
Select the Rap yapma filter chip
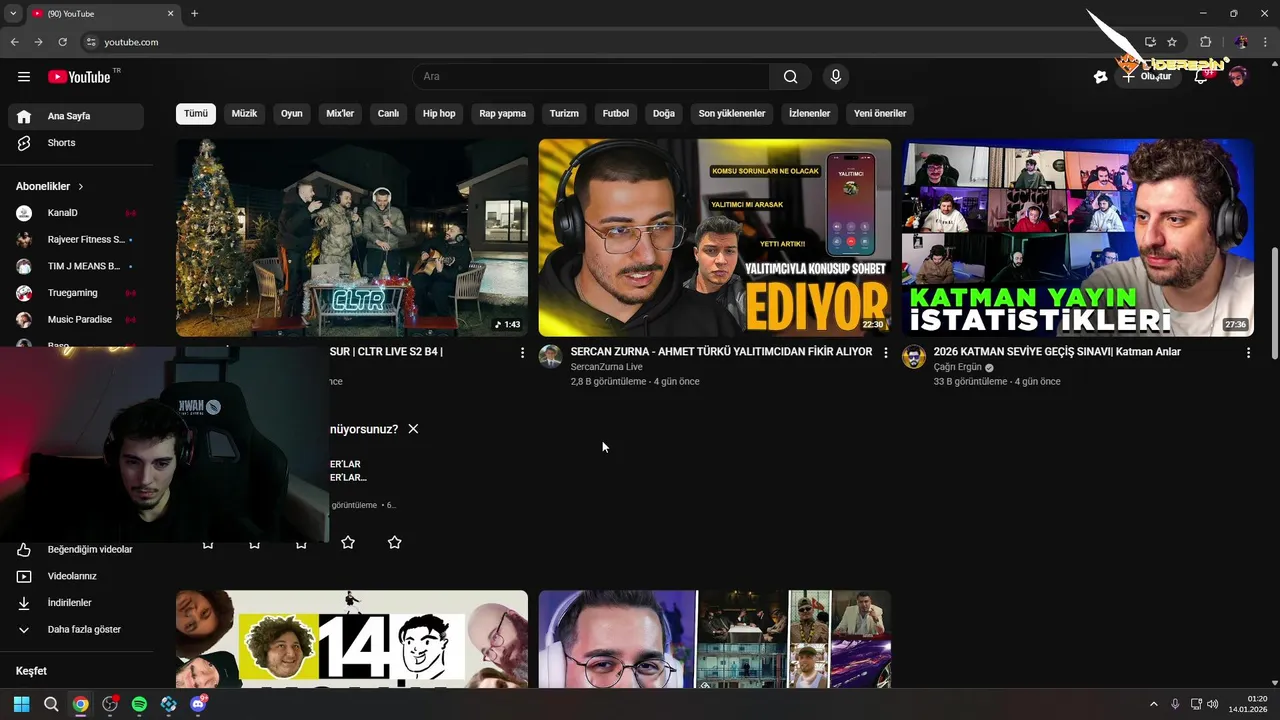[x=503, y=114]
